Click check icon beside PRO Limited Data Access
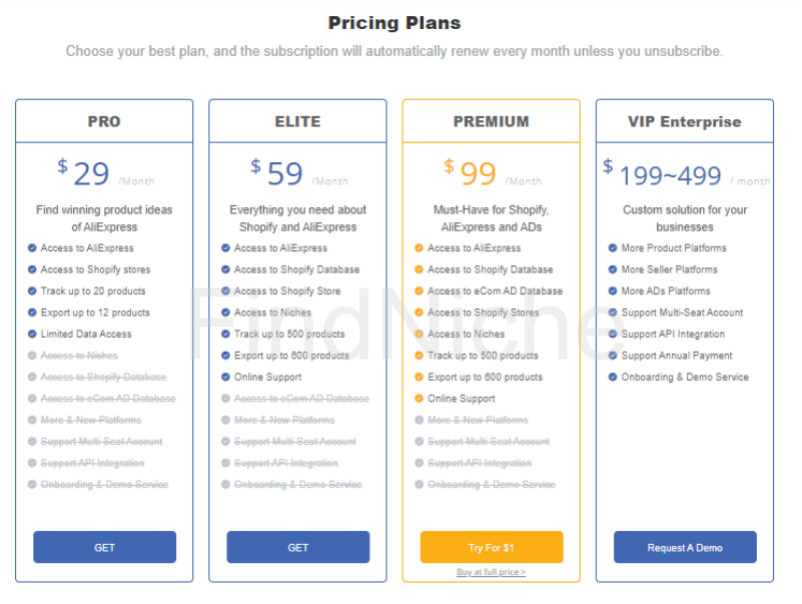Viewport: 802px width, 604px height. [x=32, y=334]
